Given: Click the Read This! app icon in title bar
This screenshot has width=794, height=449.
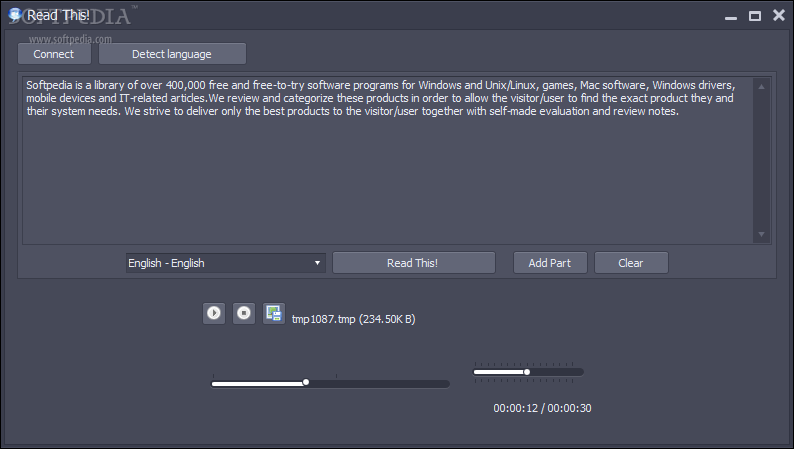Looking at the screenshot, I should pyautogui.click(x=15, y=15).
